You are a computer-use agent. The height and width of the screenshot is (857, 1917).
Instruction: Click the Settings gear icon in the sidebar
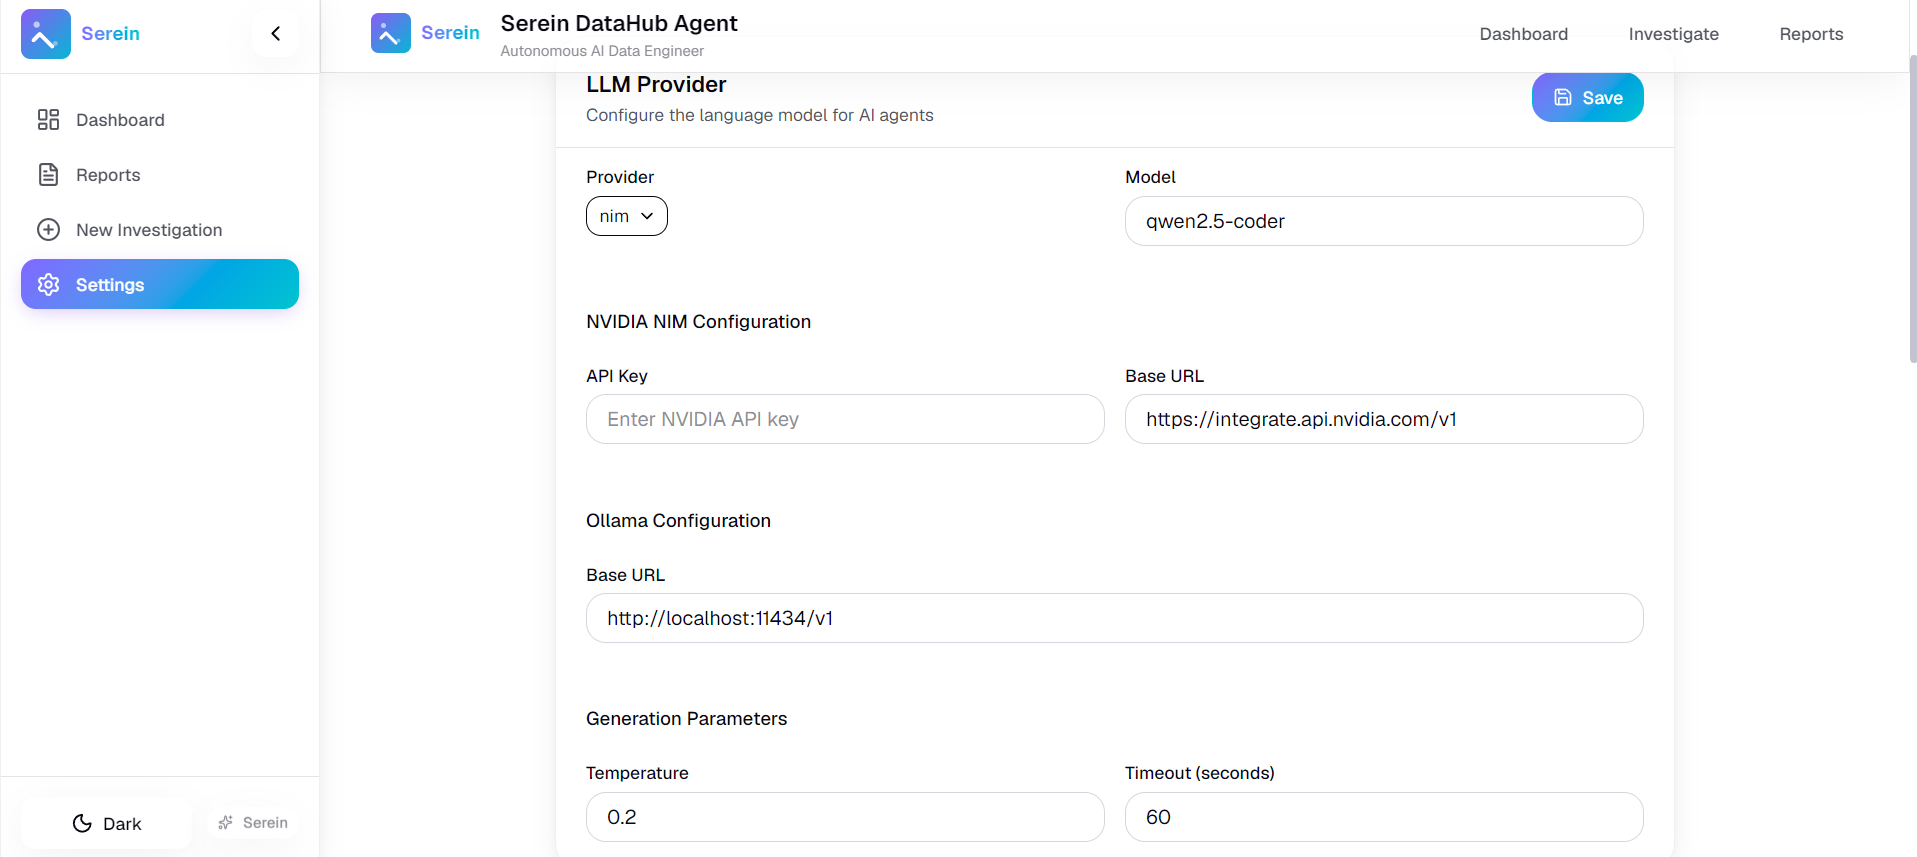[x=48, y=285]
